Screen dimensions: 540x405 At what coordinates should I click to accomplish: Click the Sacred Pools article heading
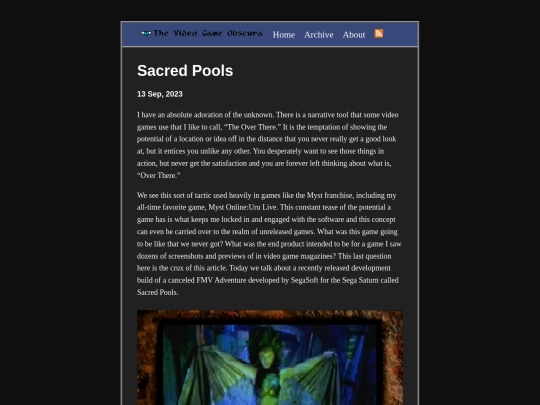coord(185,71)
